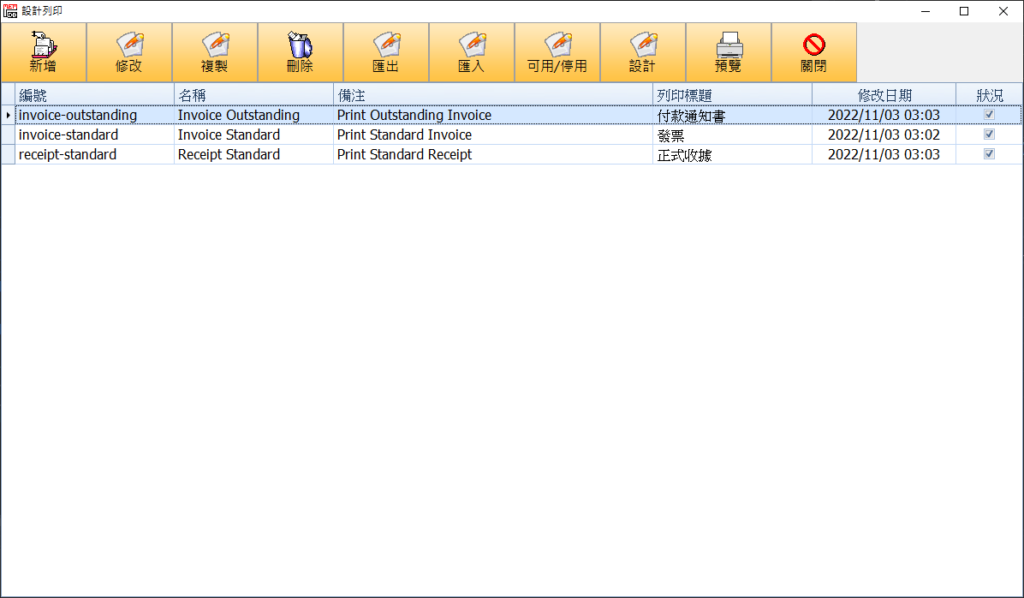Viewport: 1024px width, 598px height.
Task: Click the 列印標題 column header
Action: click(731, 95)
